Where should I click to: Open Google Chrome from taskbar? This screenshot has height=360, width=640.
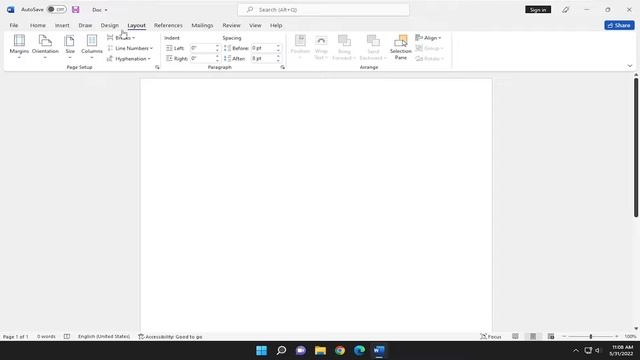[x=340, y=351]
